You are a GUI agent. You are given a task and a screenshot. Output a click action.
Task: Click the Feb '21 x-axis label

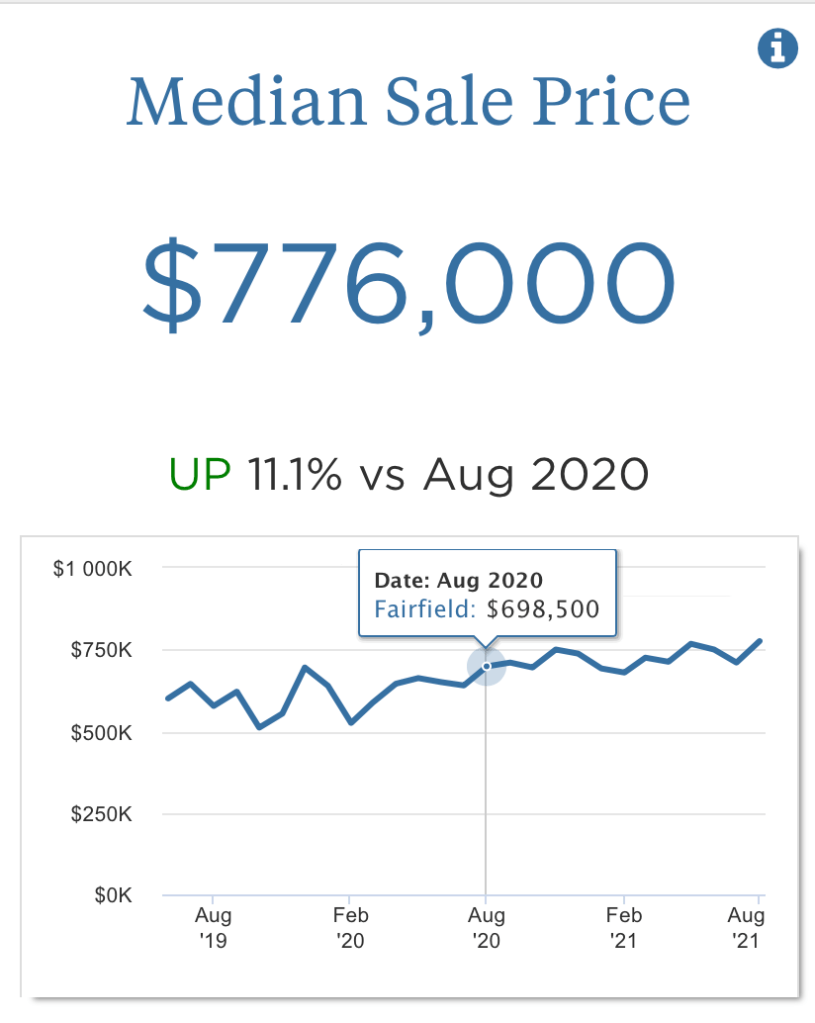[624, 928]
